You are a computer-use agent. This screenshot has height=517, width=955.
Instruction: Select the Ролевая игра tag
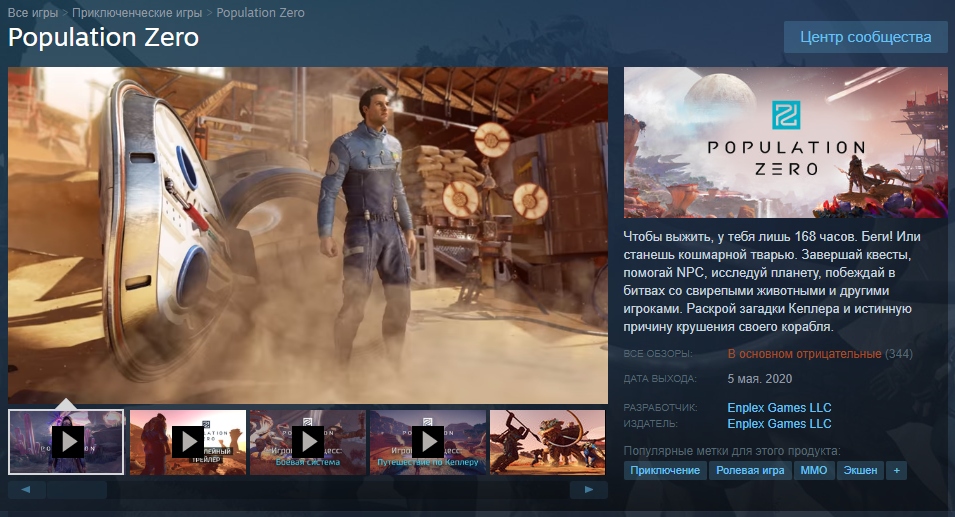pyautogui.click(x=750, y=470)
